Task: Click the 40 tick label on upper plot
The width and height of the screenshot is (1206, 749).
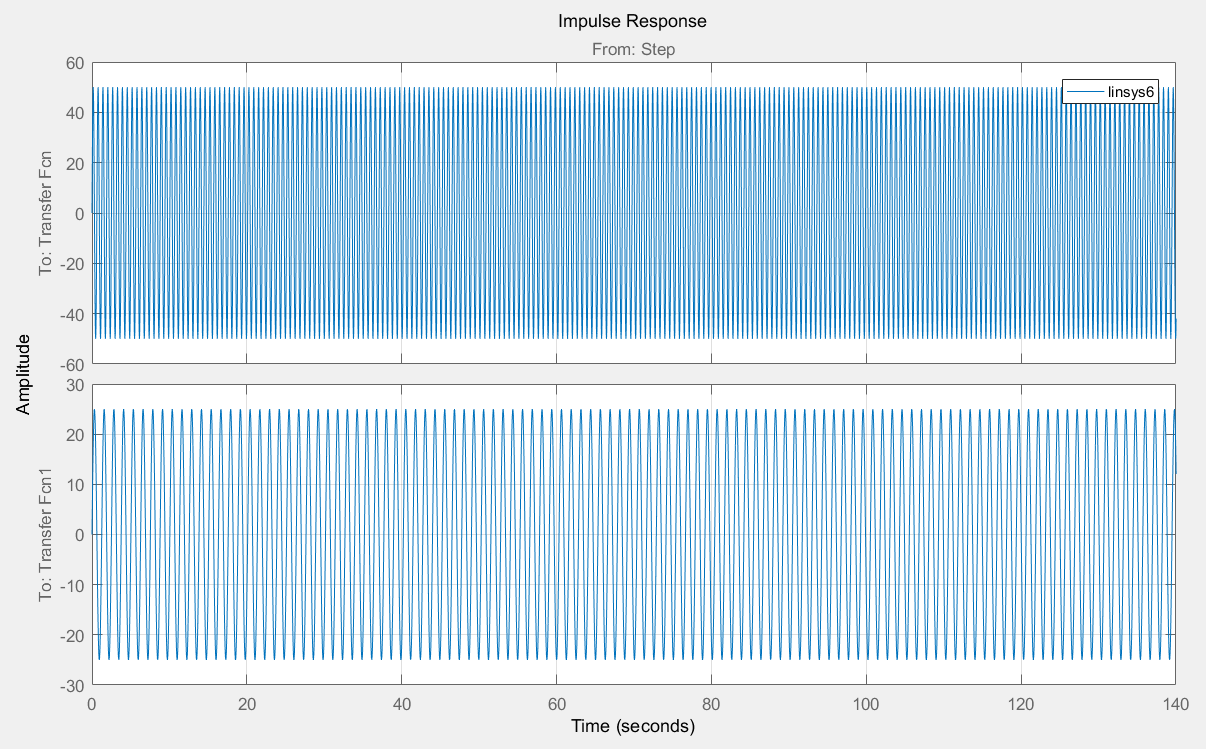Action: 75,113
